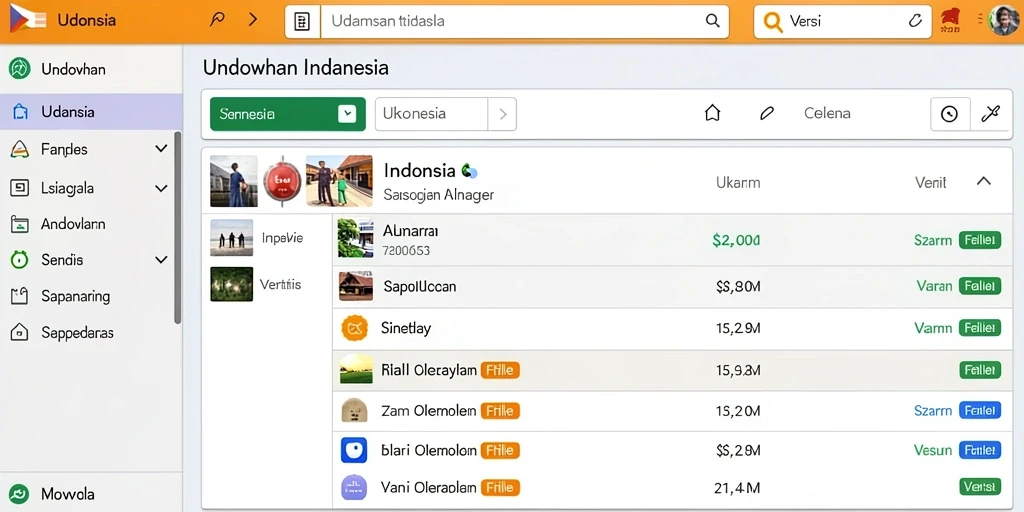Click the orange magnifier in Versi box
1024x512 pixels.
(773, 22)
